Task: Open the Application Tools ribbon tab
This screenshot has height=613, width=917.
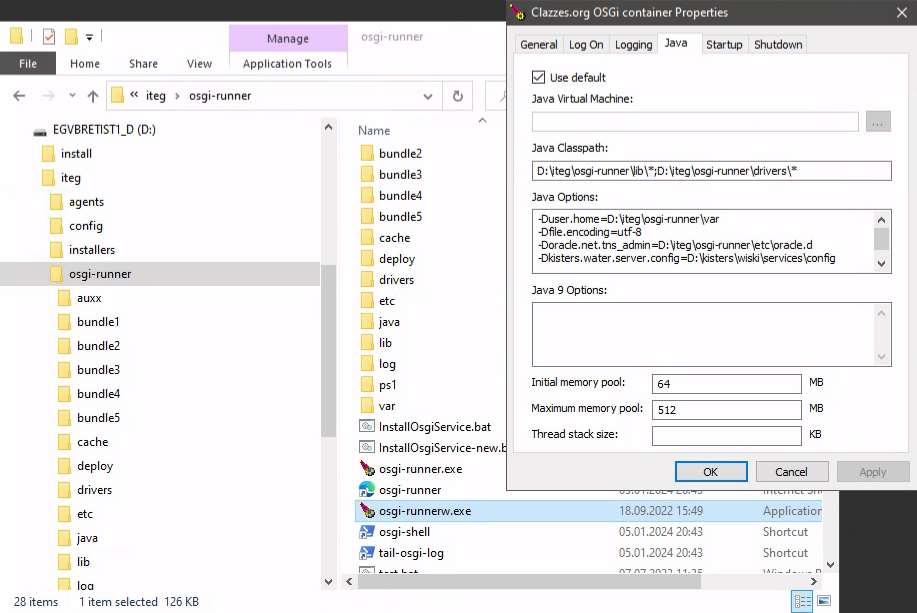Action: pos(288,63)
